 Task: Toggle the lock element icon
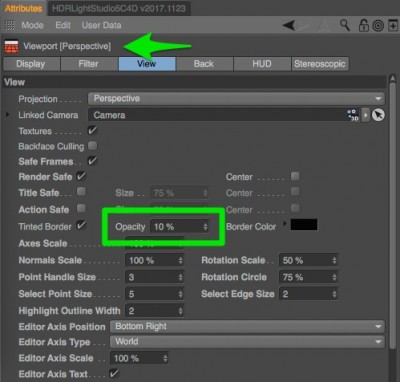coord(363,25)
